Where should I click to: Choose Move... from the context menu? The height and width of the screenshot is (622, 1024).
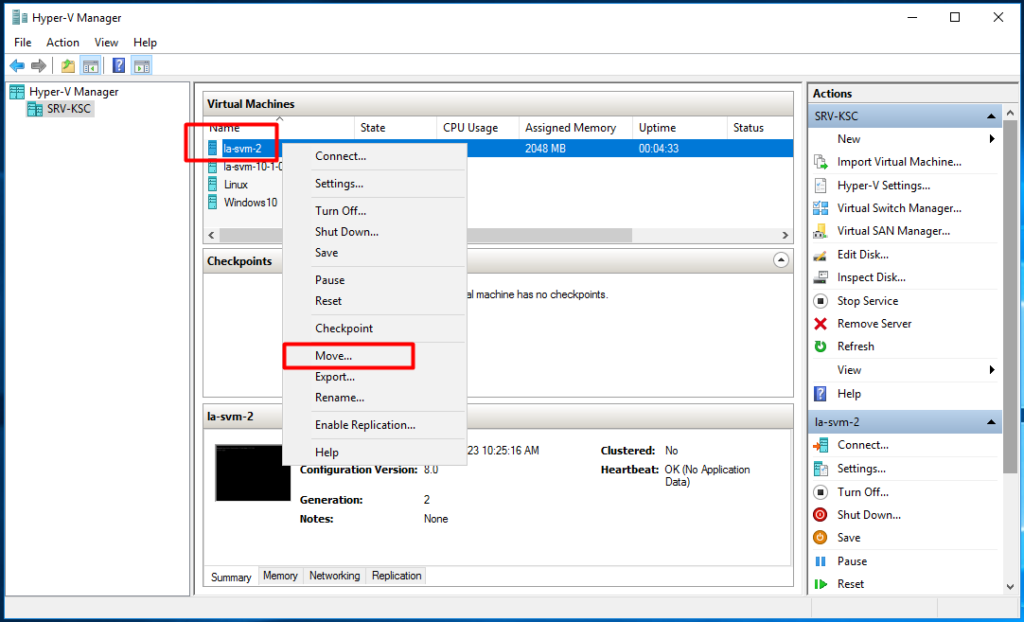click(x=374, y=356)
